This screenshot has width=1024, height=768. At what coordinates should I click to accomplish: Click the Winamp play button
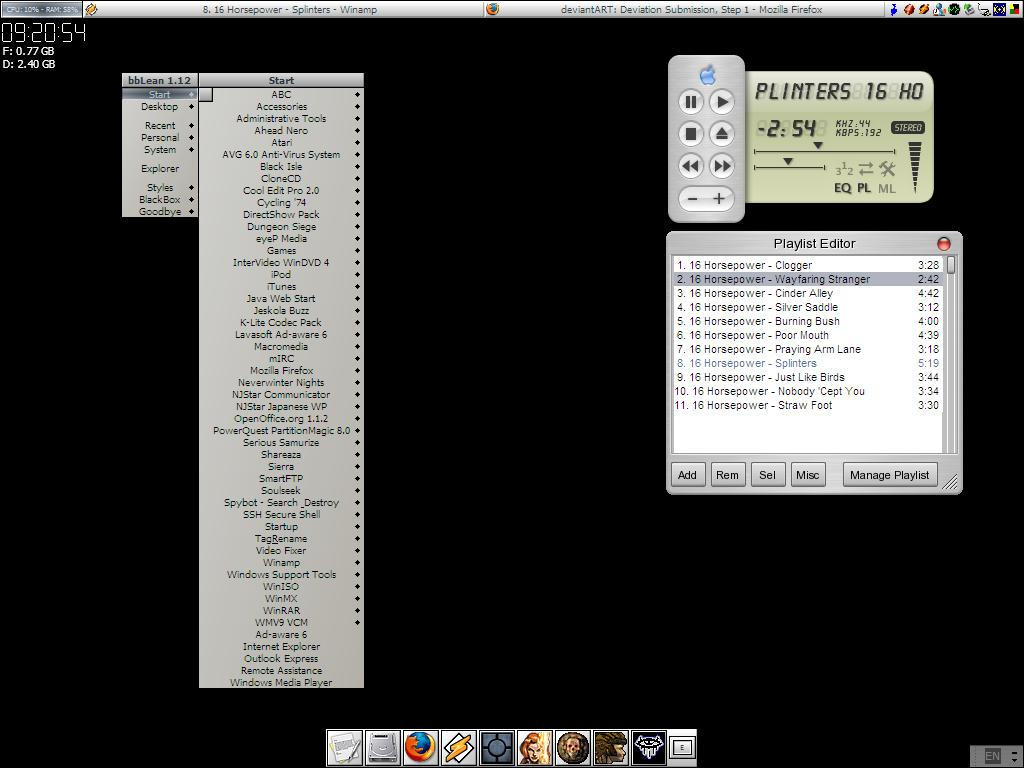(722, 102)
